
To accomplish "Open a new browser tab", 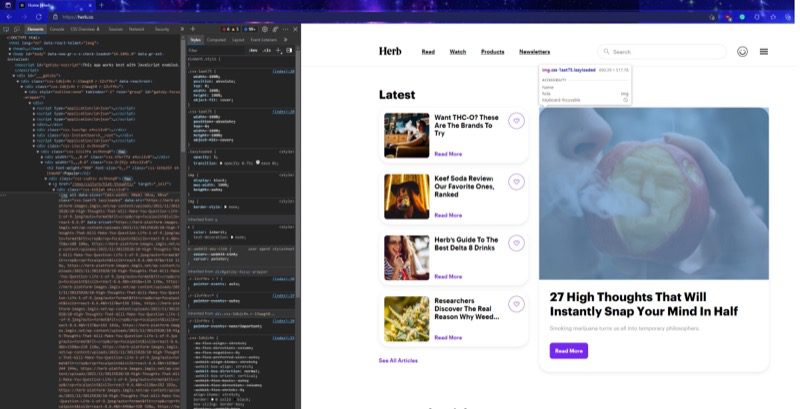I will click(101, 5).
